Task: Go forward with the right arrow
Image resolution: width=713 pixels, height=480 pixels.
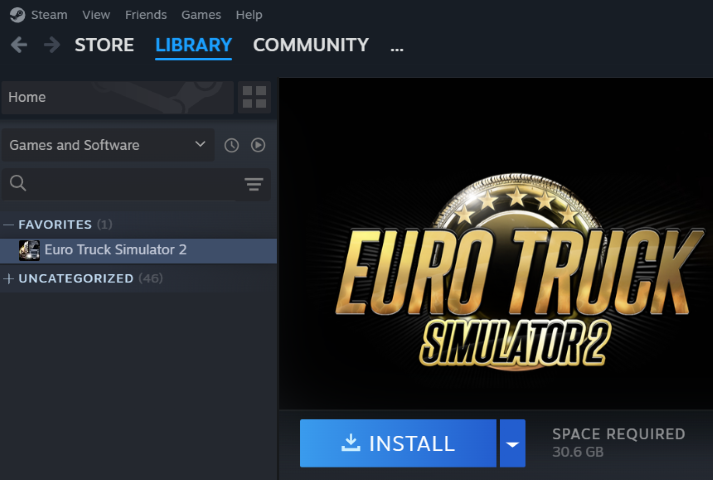Action: click(x=52, y=45)
